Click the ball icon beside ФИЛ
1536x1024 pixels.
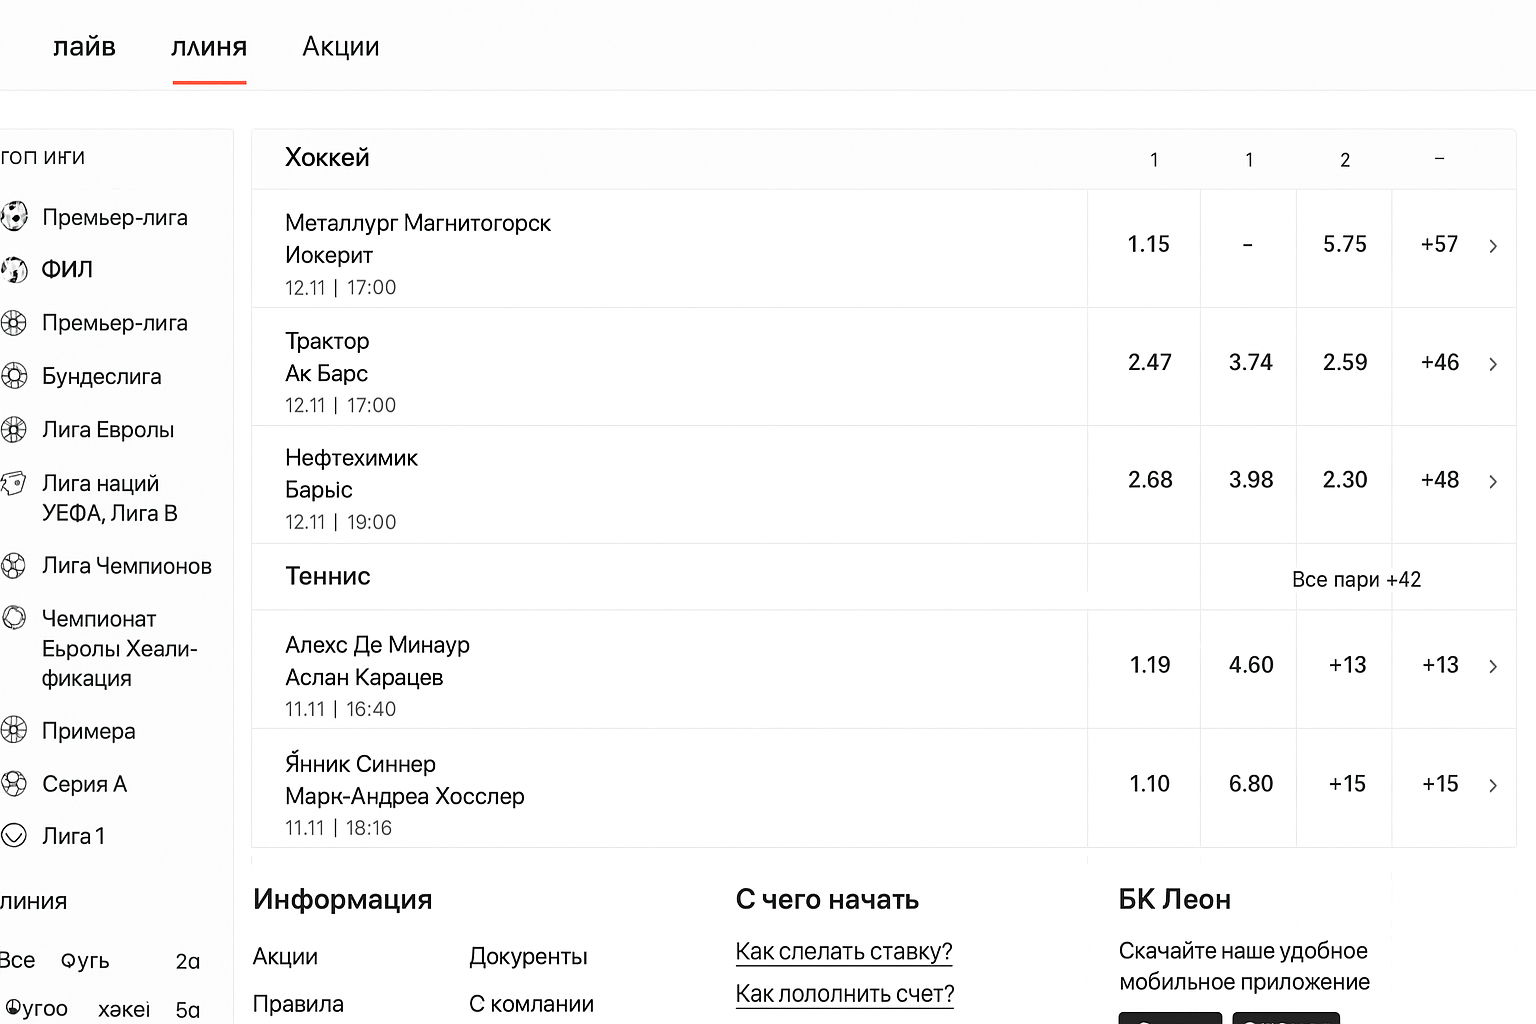point(14,270)
